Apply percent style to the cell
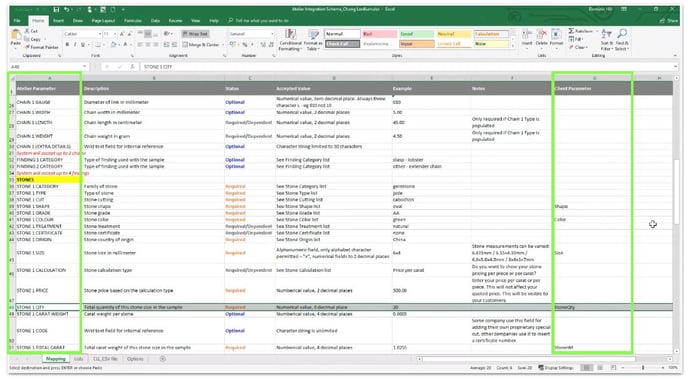This screenshot has width=688, height=380. [x=245, y=44]
